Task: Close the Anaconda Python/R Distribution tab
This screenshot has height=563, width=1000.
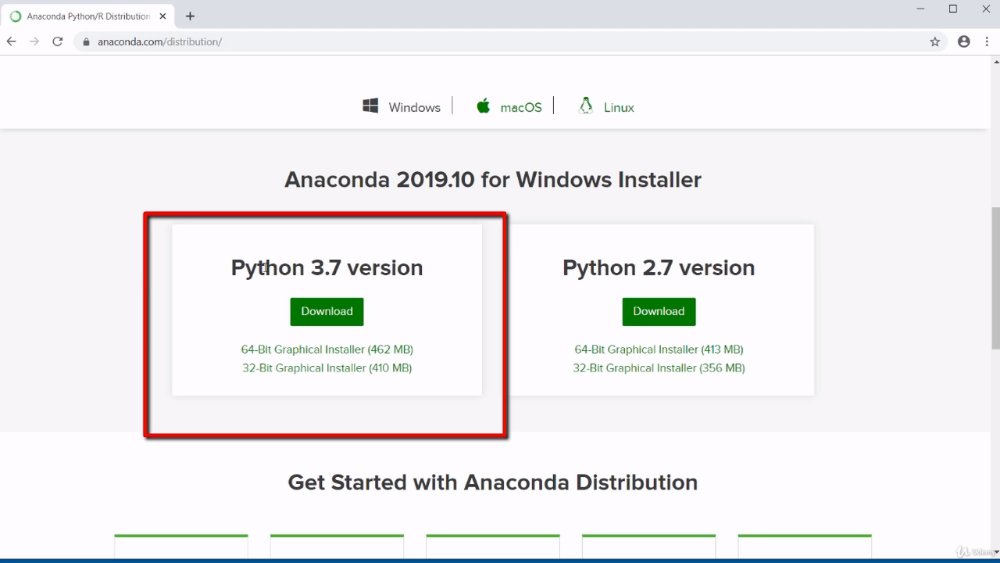Action: [163, 16]
